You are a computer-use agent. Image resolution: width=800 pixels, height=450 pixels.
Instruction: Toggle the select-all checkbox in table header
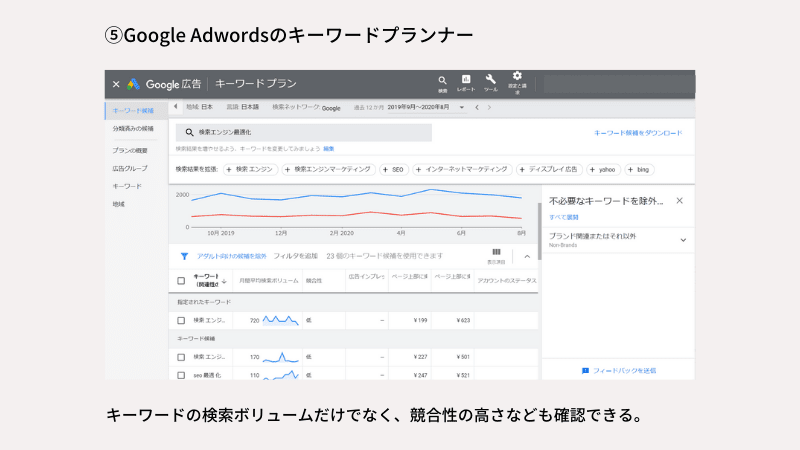coord(181,281)
